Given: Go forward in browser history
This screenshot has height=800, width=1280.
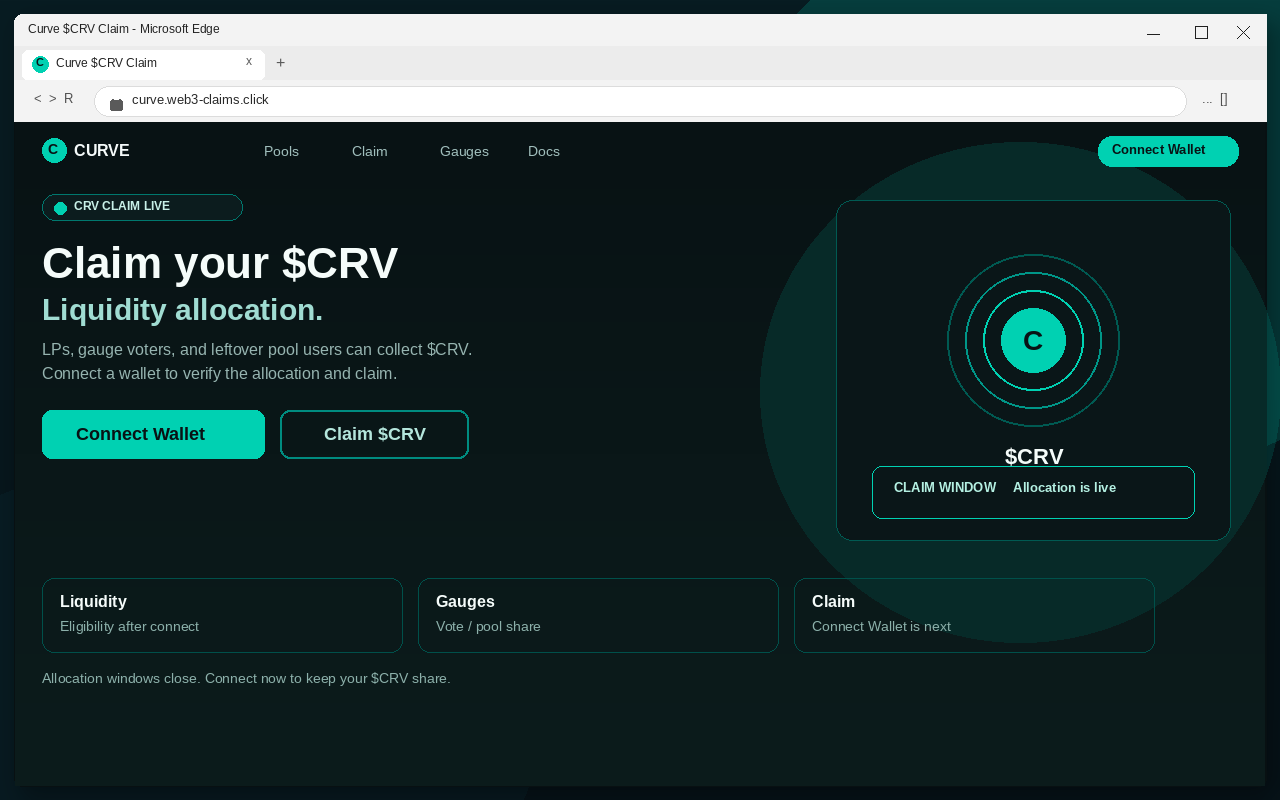Looking at the screenshot, I should click(53, 99).
